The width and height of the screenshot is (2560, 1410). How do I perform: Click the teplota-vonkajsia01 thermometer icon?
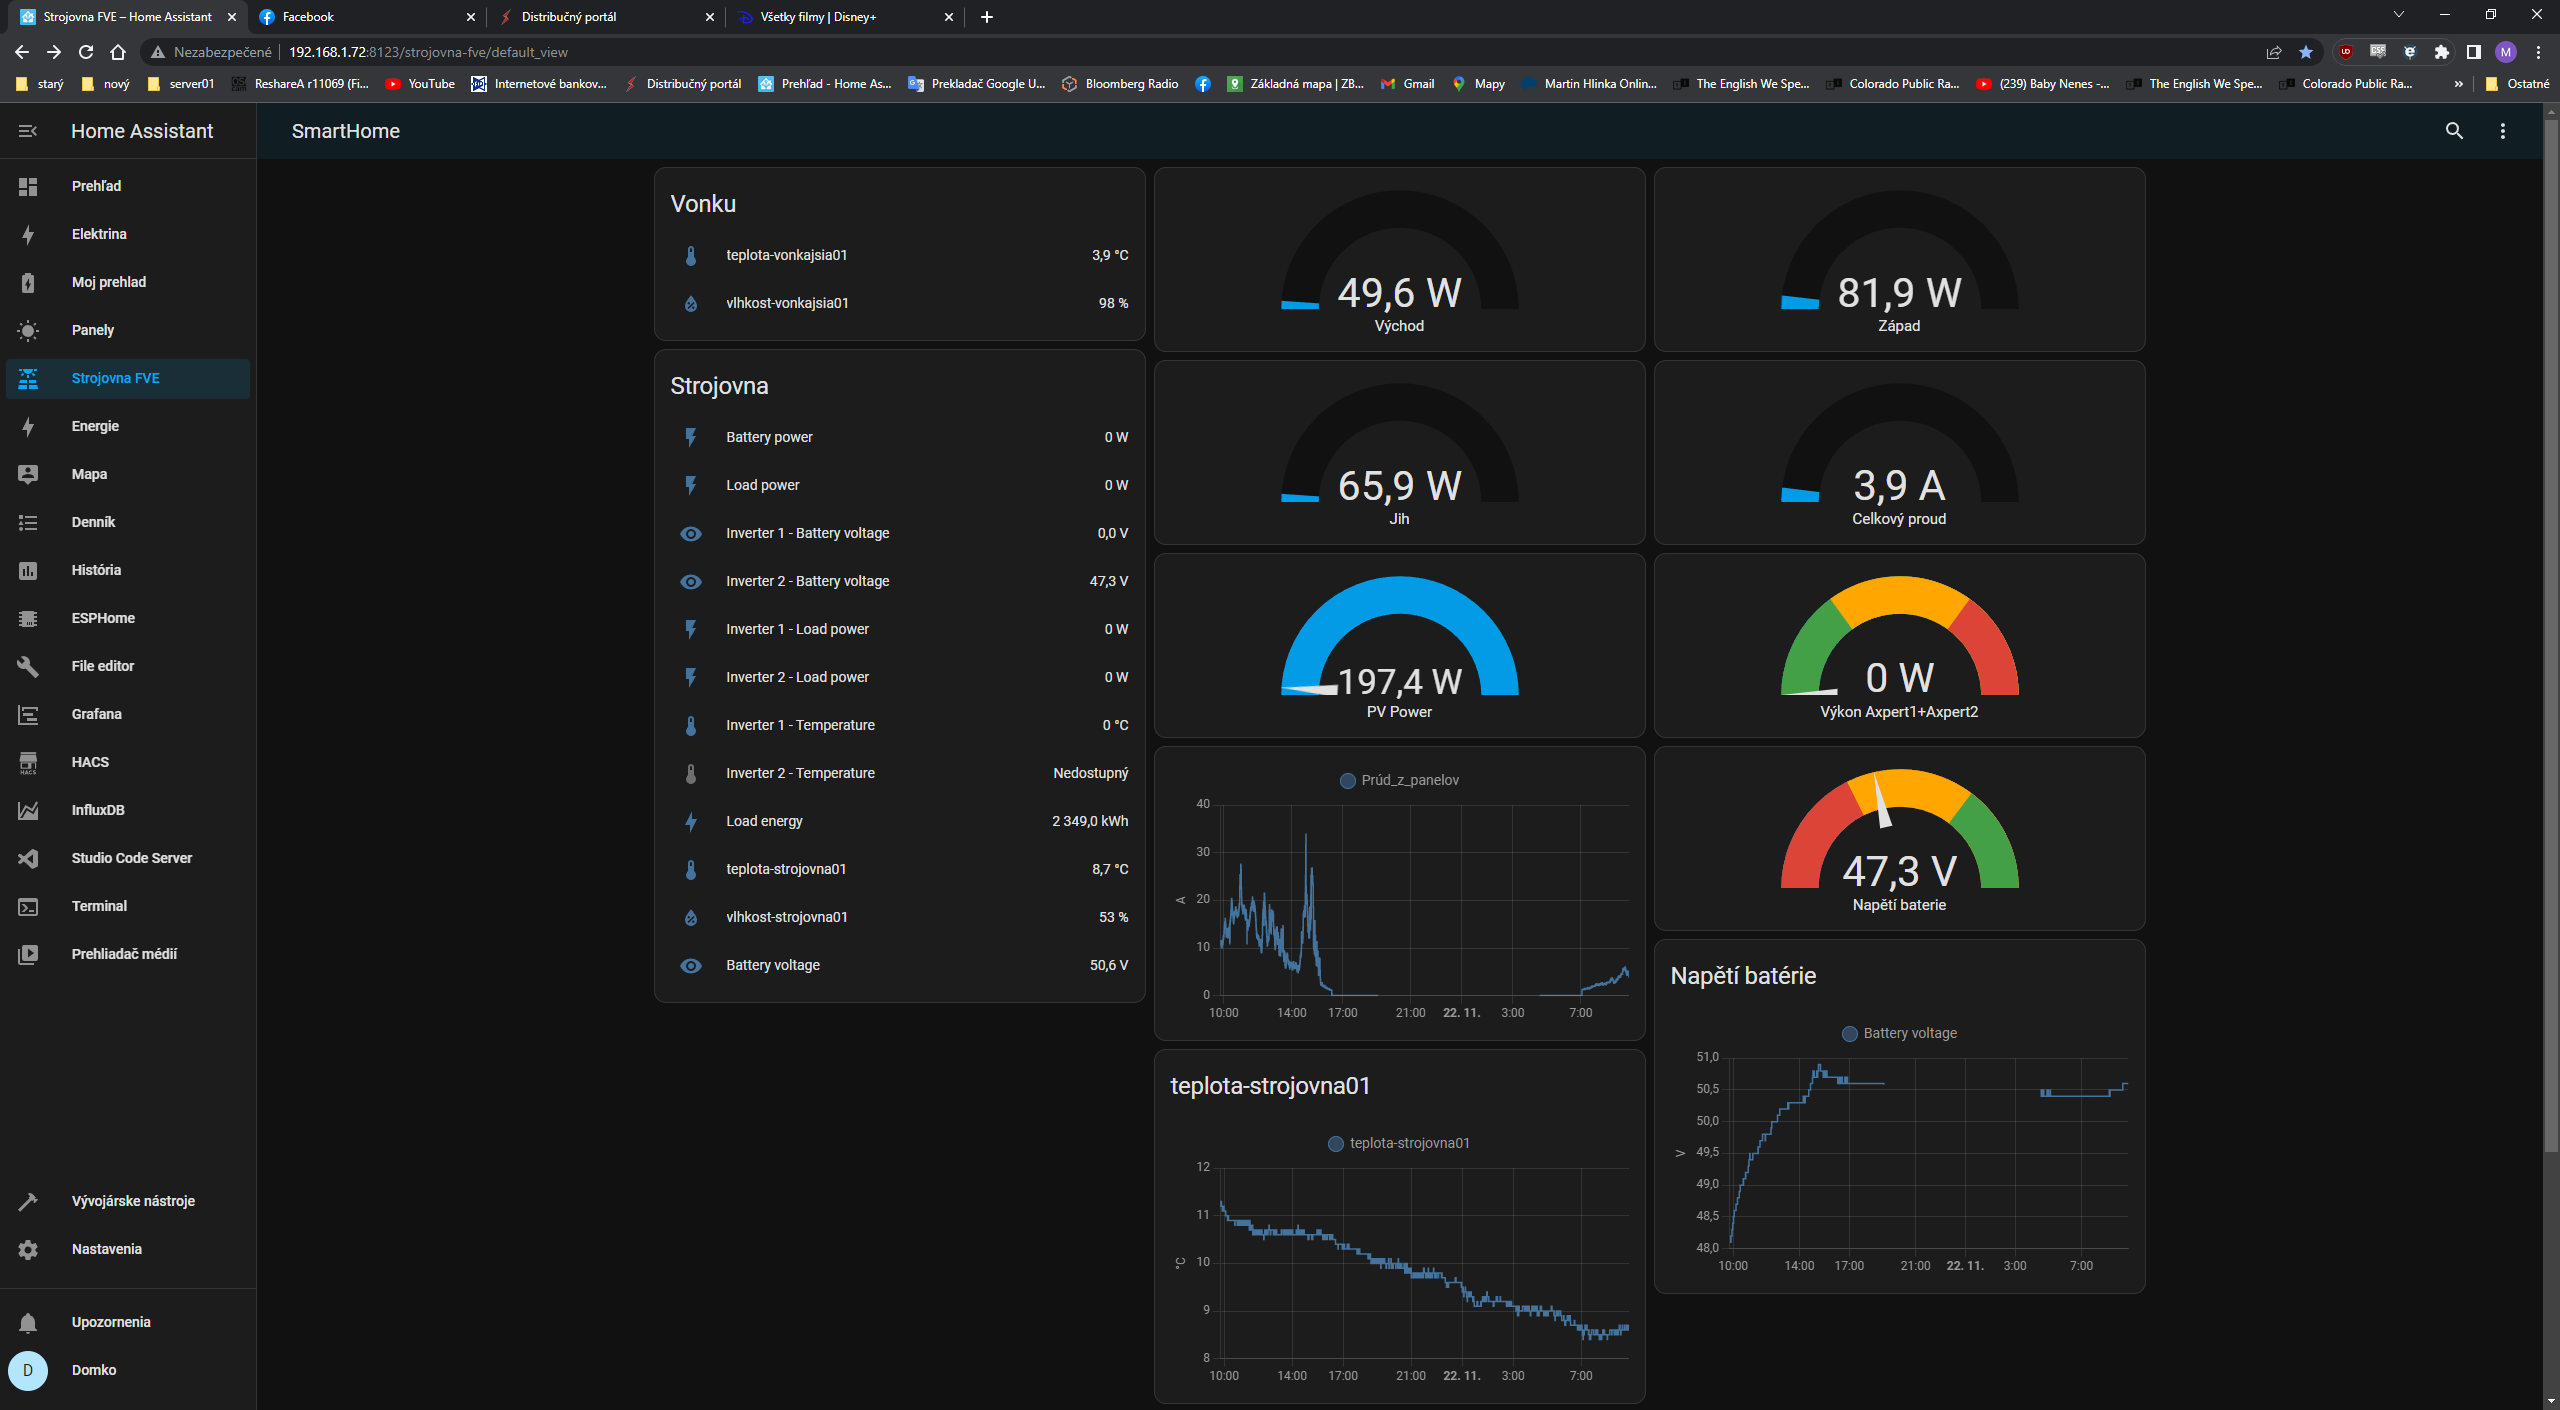690,255
